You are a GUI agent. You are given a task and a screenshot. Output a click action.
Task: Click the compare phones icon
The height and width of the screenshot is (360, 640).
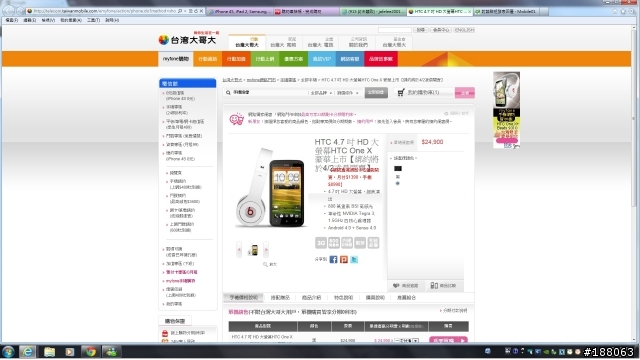(x=434, y=286)
